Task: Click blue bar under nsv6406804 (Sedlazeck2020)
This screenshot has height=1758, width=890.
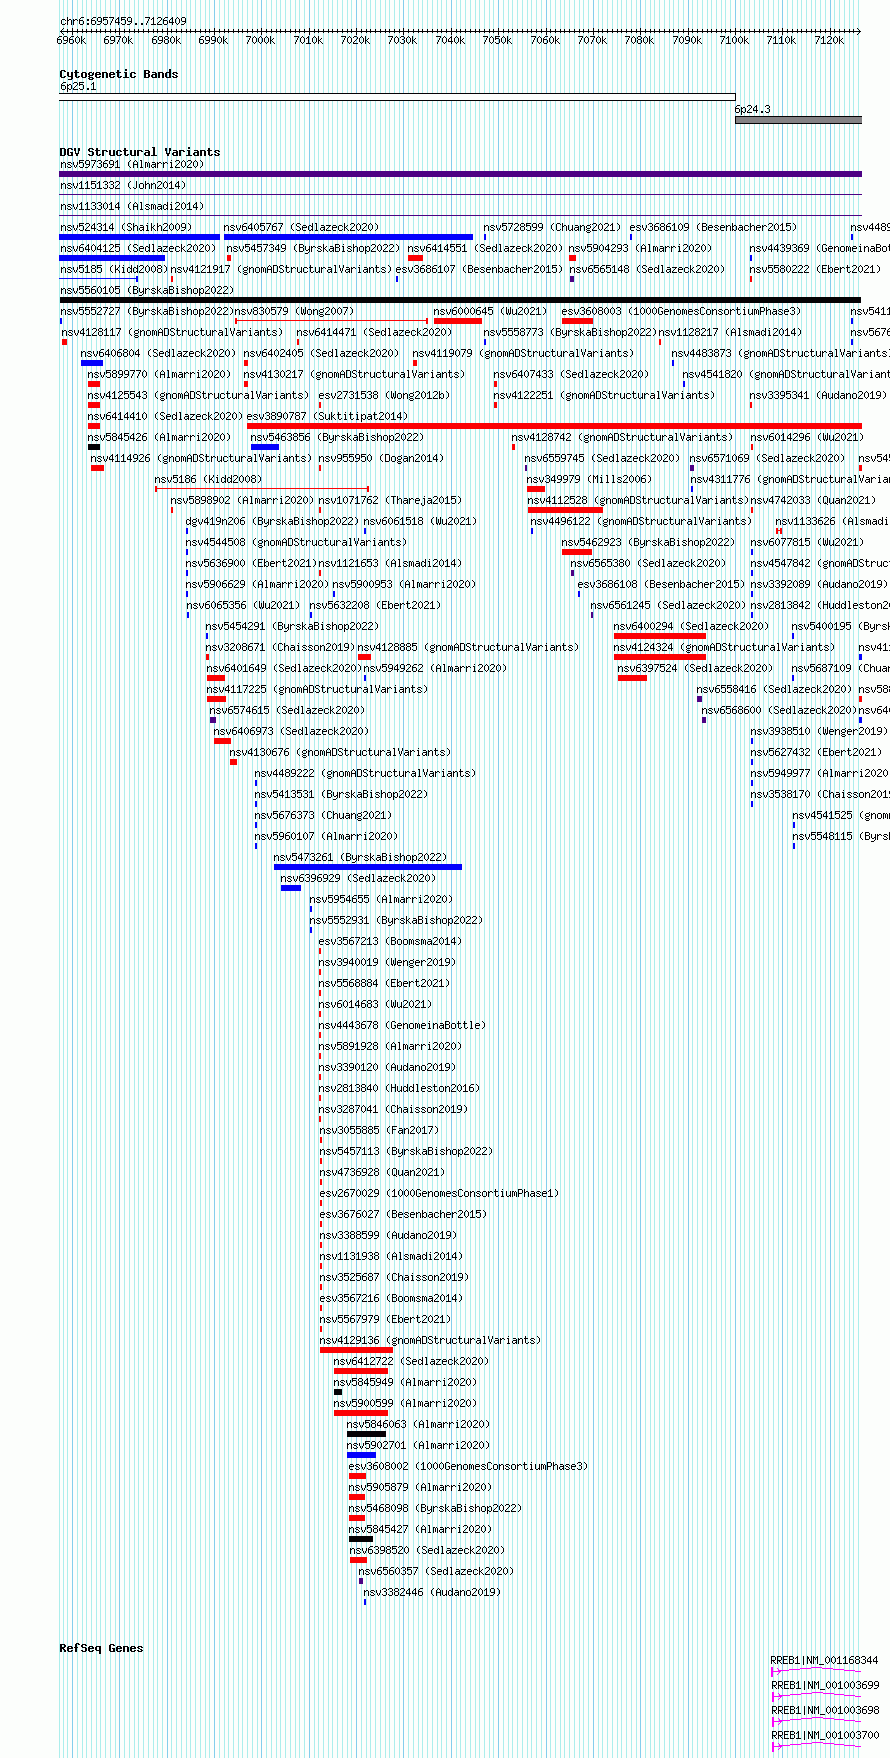Action: 92,363
